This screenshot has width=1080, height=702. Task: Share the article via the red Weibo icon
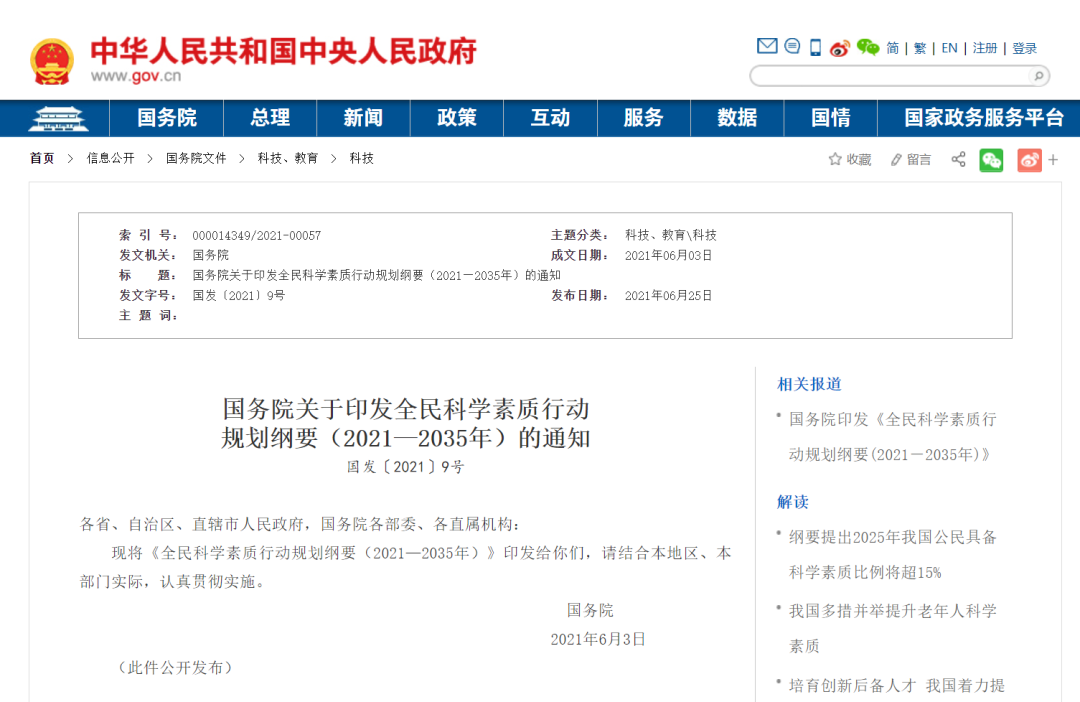click(1028, 159)
